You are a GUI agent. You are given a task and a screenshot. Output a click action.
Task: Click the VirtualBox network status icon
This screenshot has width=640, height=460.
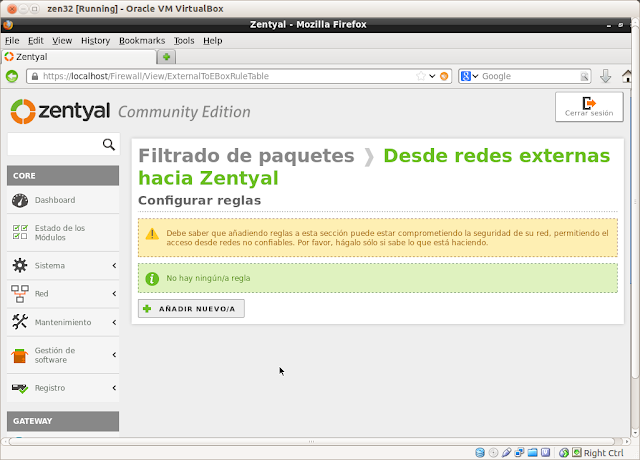point(519,452)
